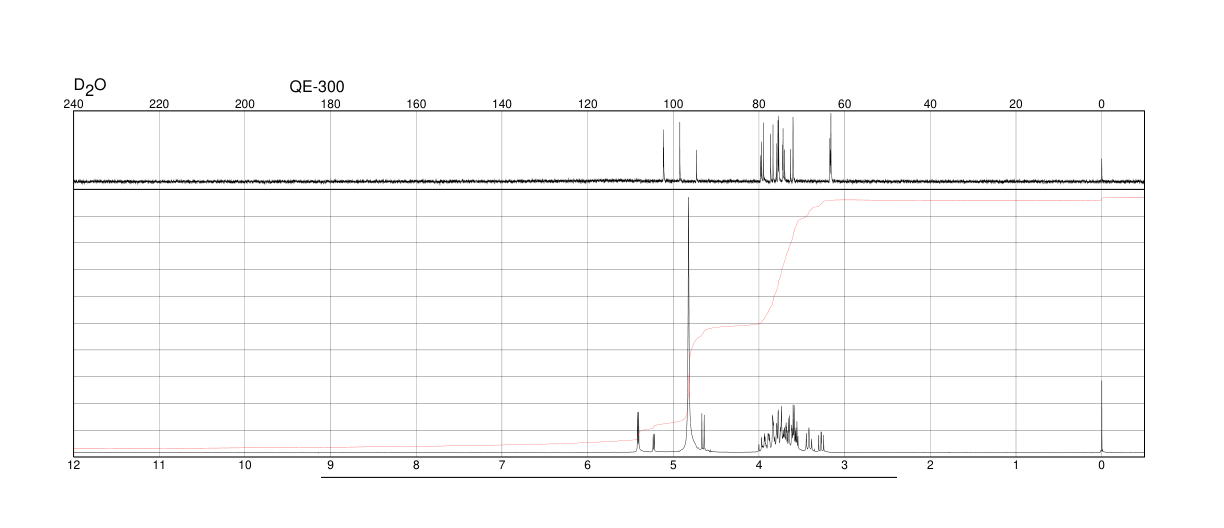Click the small proton peak near 5.2 ppm

tap(654, 443)
